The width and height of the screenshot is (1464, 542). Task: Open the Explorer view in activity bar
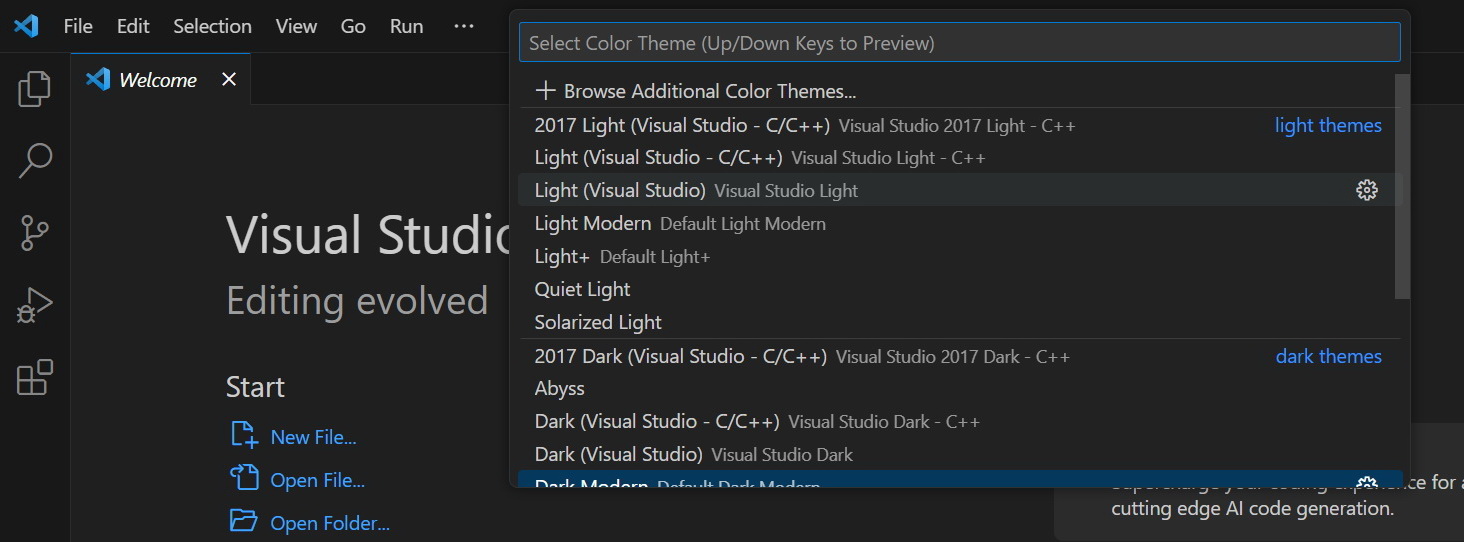click(x=34, y=89)
